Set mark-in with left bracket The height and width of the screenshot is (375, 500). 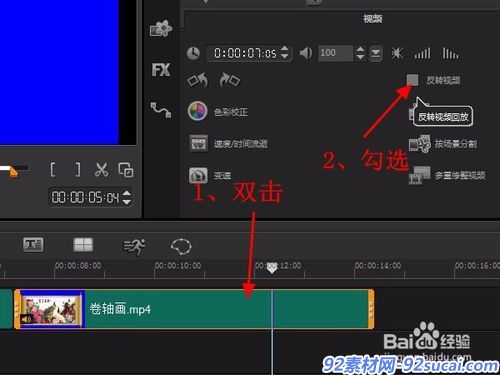[x=53, y=170]
